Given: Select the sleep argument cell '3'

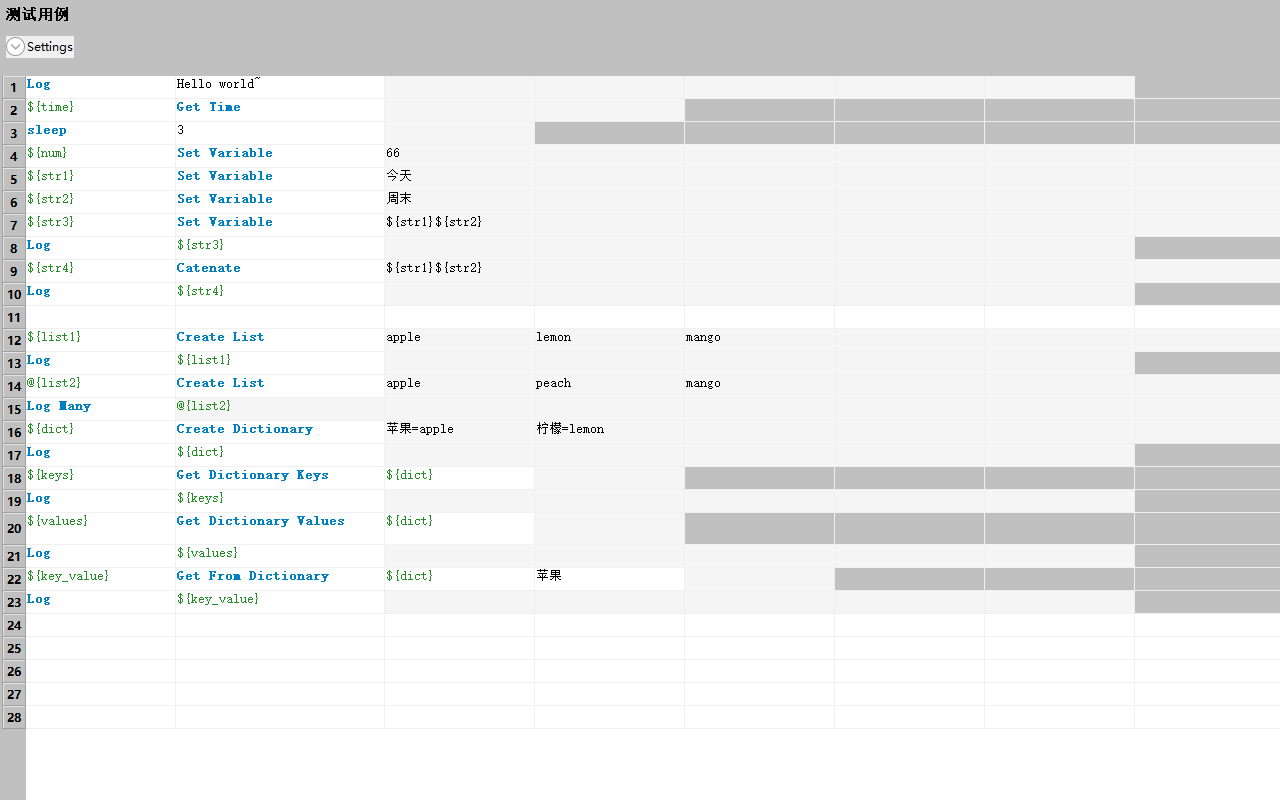Looking at the screenshot, I should 280,133.
